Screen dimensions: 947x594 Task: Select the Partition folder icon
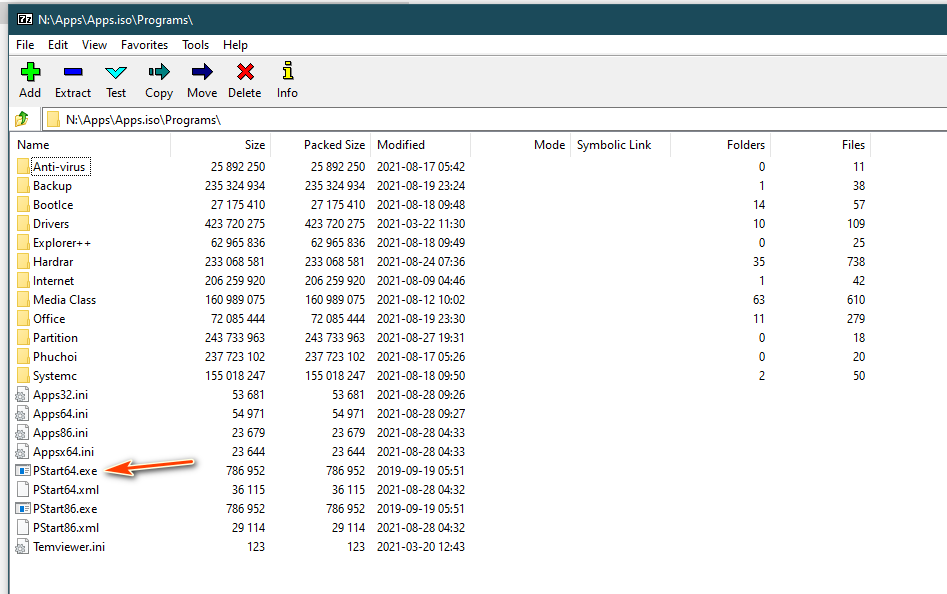(x=23, y=337)
